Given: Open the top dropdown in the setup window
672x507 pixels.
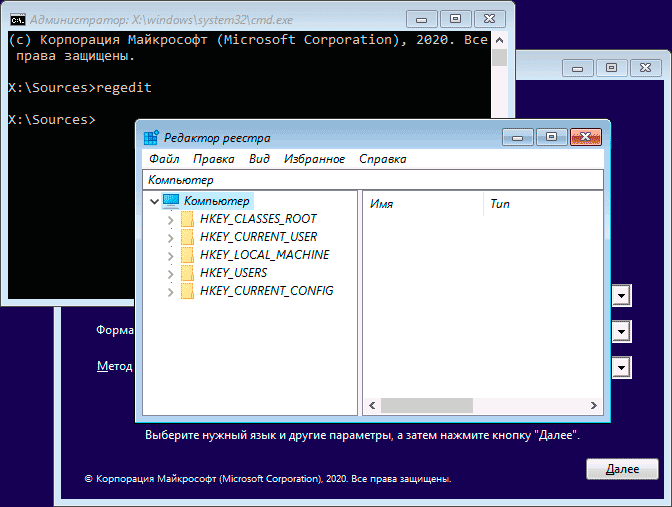Looking at the screenshot, I should pyautogui.click(x=621, y=295).
